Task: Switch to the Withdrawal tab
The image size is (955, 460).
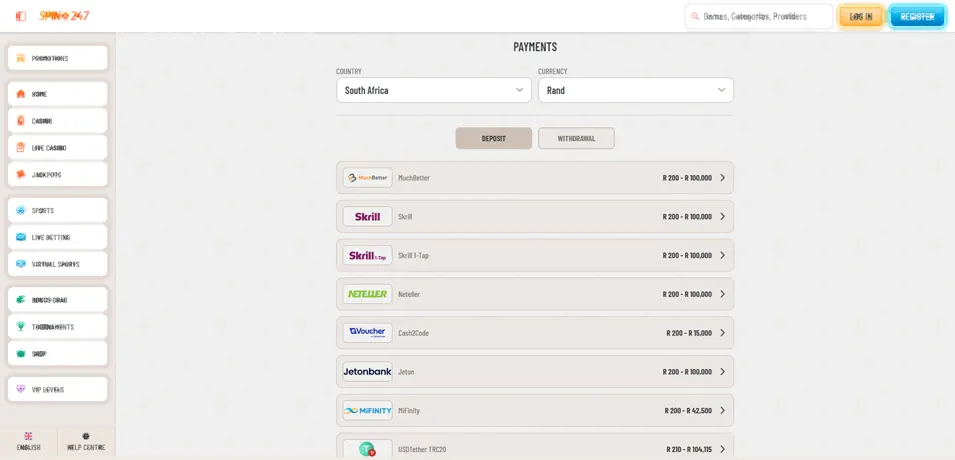Action: point(576,138)
